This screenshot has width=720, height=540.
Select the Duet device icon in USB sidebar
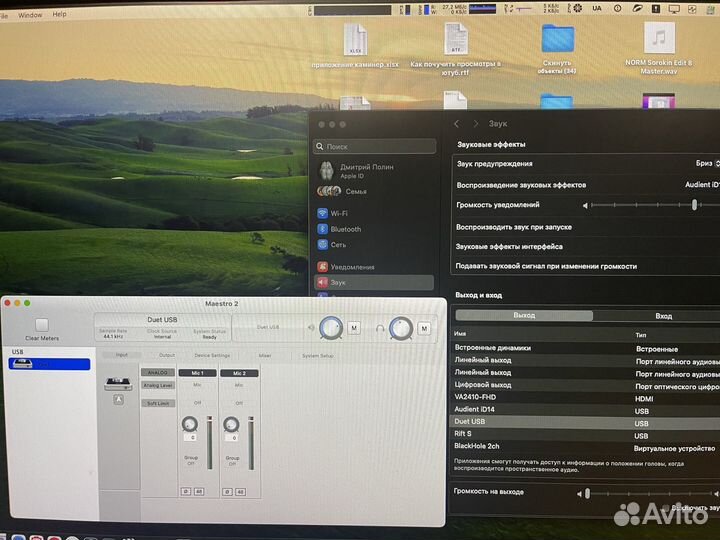pos(22,364)
